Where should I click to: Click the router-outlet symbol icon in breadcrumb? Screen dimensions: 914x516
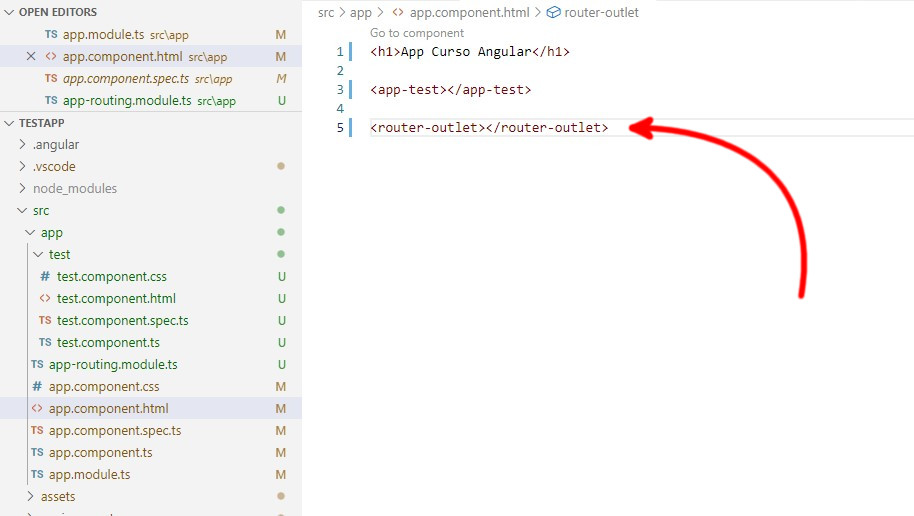(553, 13)
